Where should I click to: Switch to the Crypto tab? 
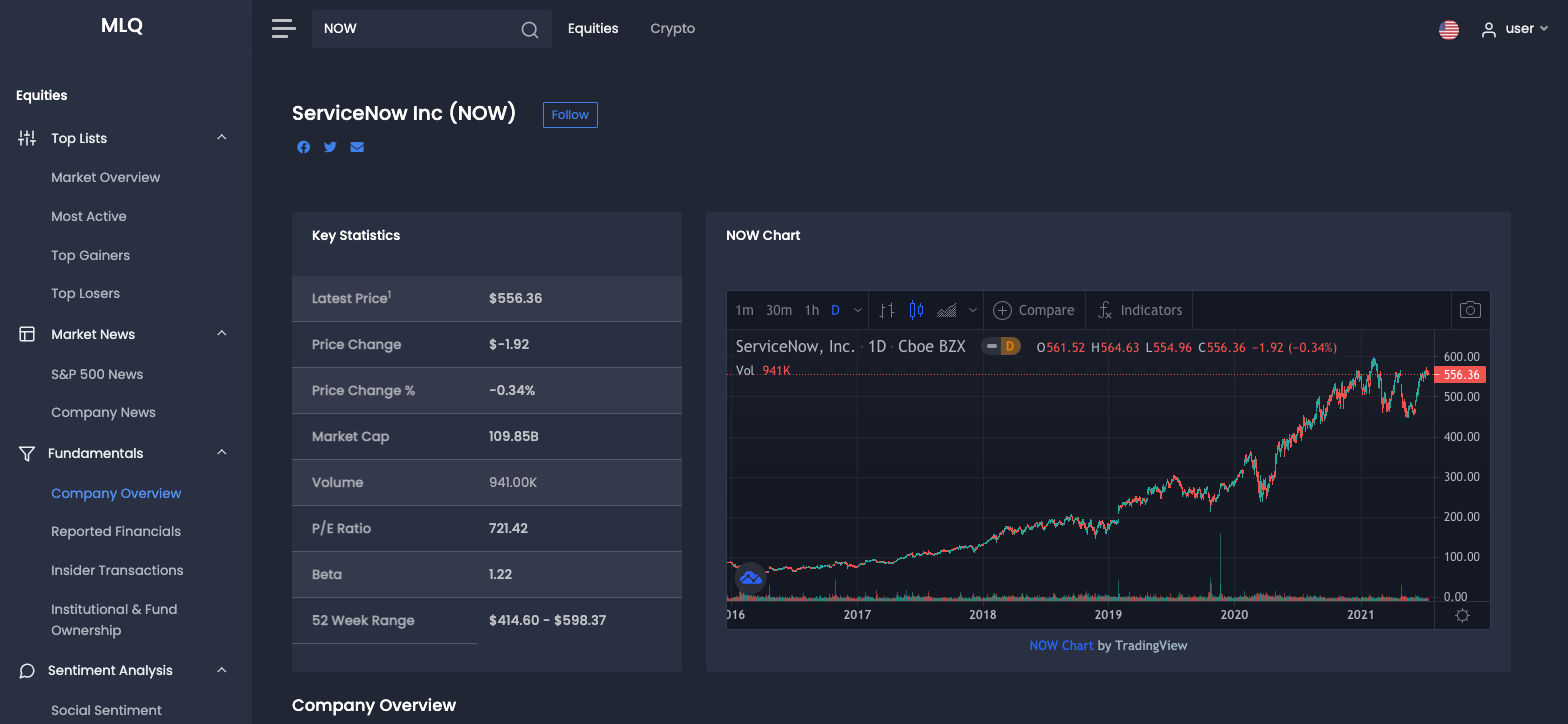point(672,29)
